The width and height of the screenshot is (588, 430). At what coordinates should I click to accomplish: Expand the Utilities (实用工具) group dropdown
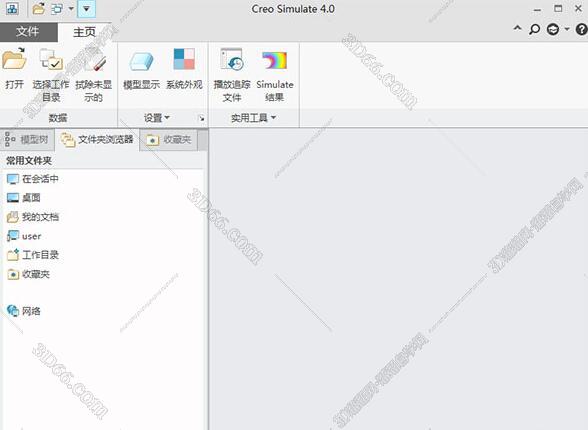pyautogui.click(x=254, y=118)
